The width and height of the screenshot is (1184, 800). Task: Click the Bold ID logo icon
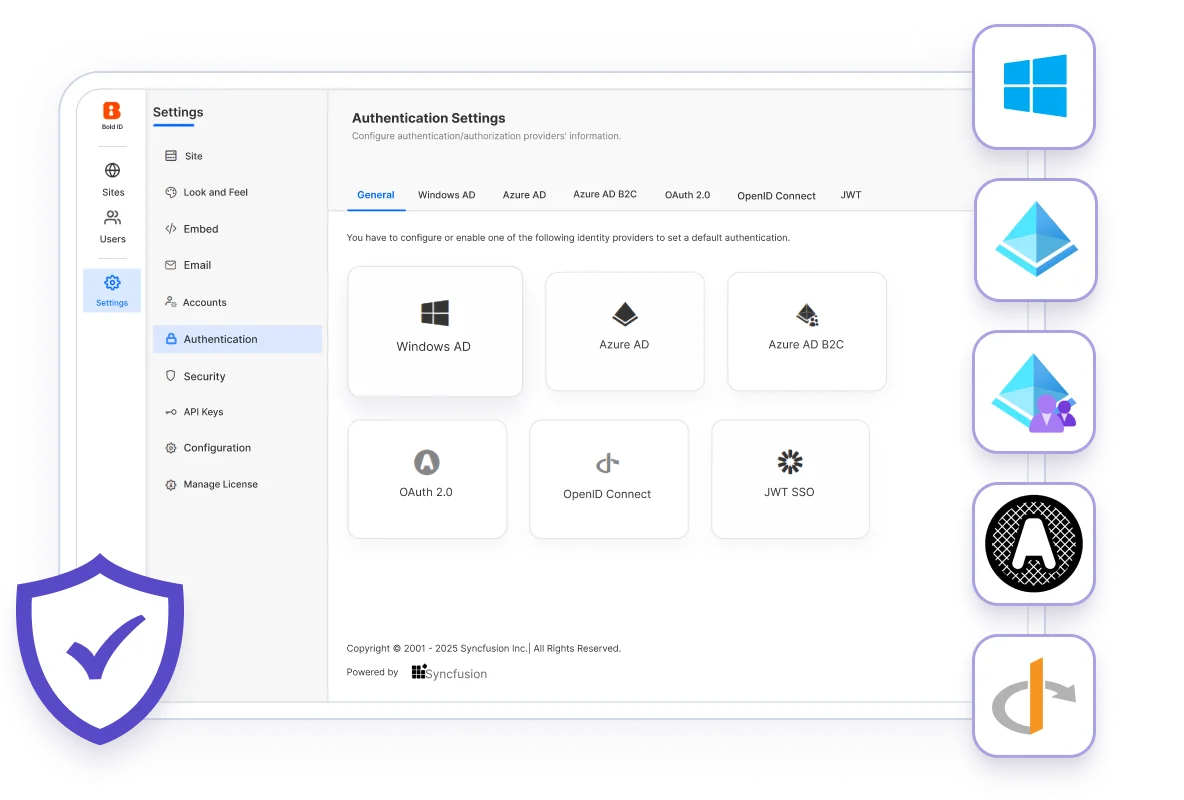112,111
